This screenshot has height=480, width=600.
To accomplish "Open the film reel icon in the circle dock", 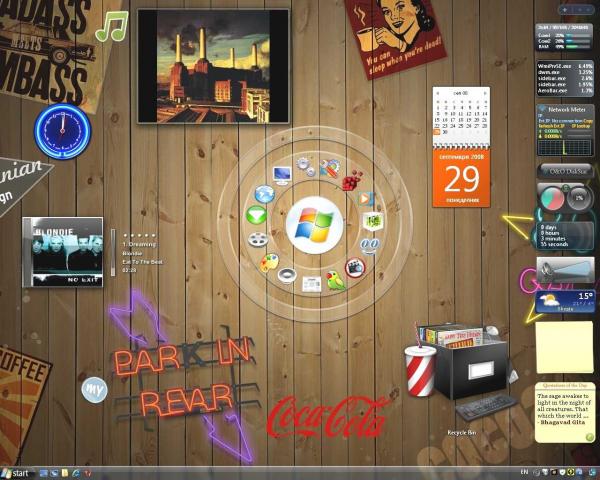I will (258, 240).
